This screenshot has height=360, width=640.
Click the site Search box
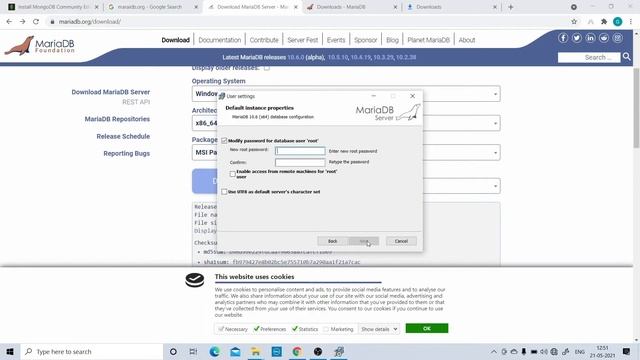(x=589, y=57)
